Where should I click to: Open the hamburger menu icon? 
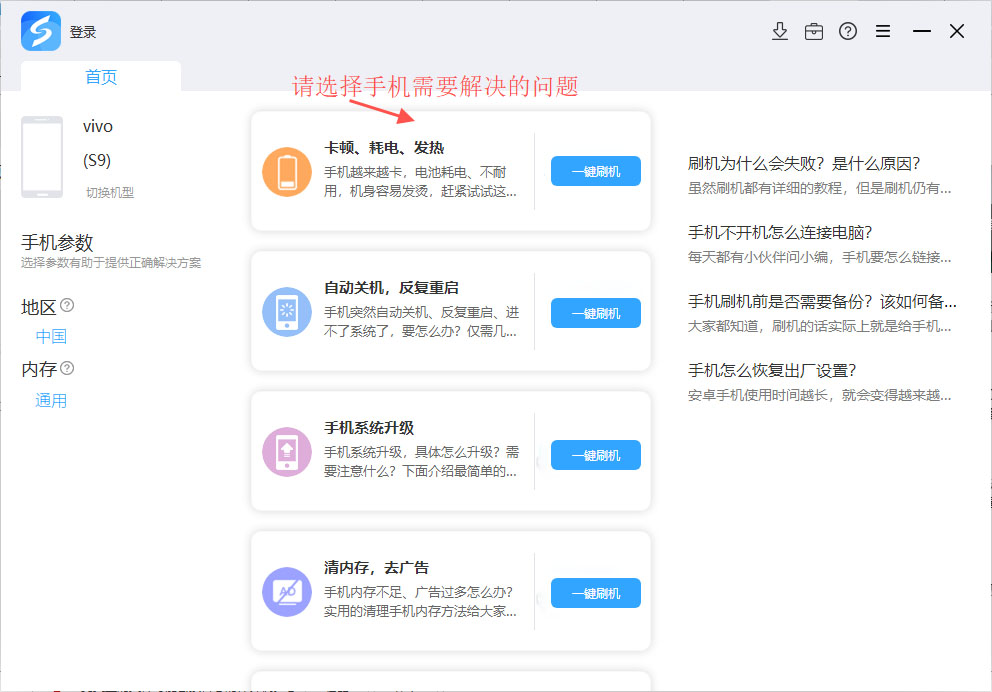882,31
